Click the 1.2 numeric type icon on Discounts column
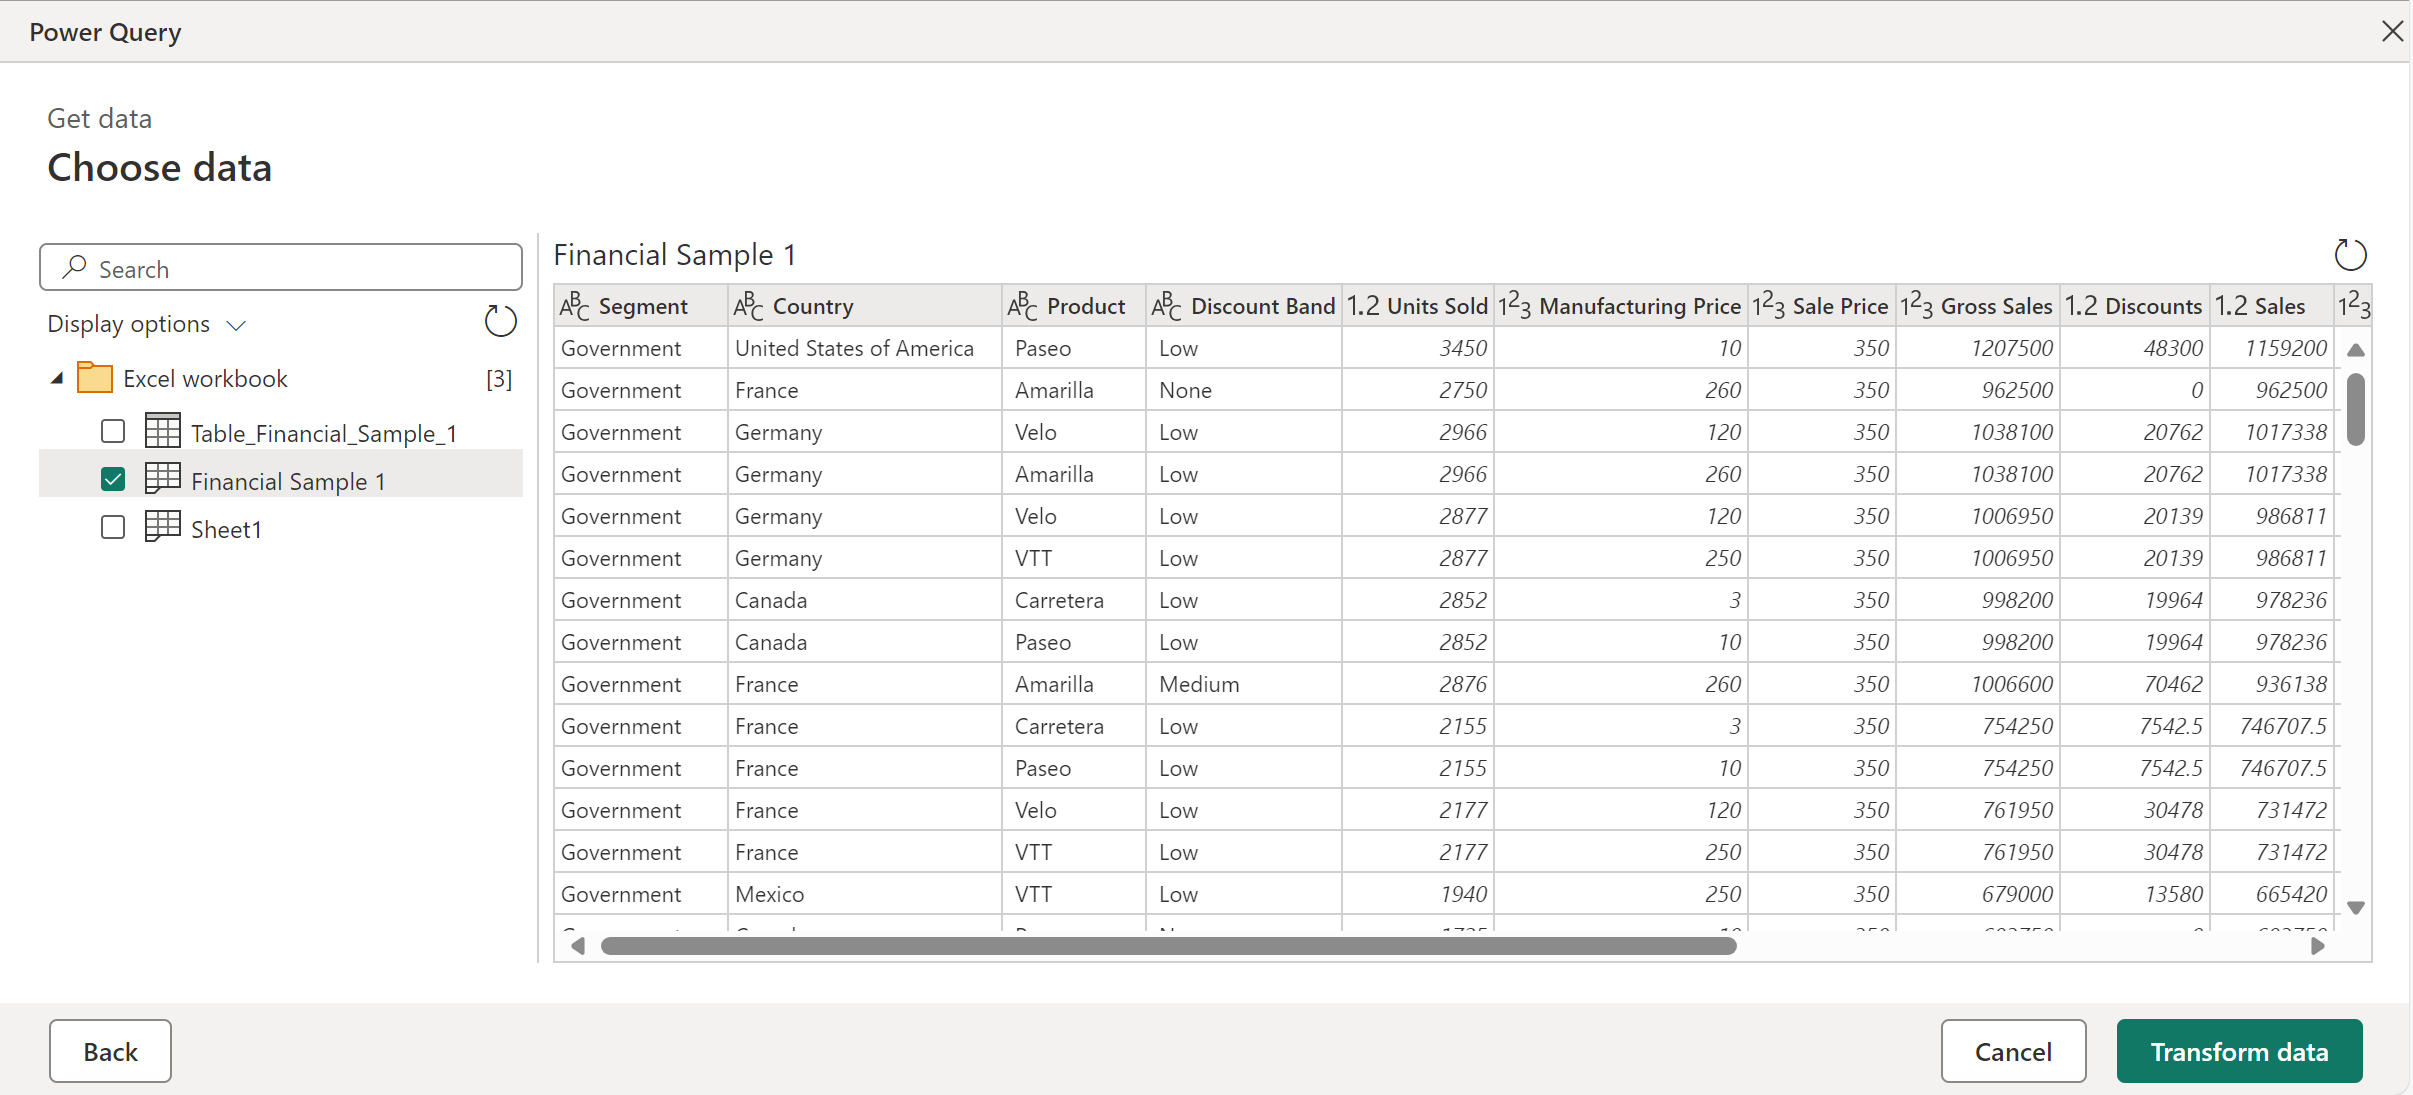This screenshot has width=2413, height=1095. coord(2082,308)
